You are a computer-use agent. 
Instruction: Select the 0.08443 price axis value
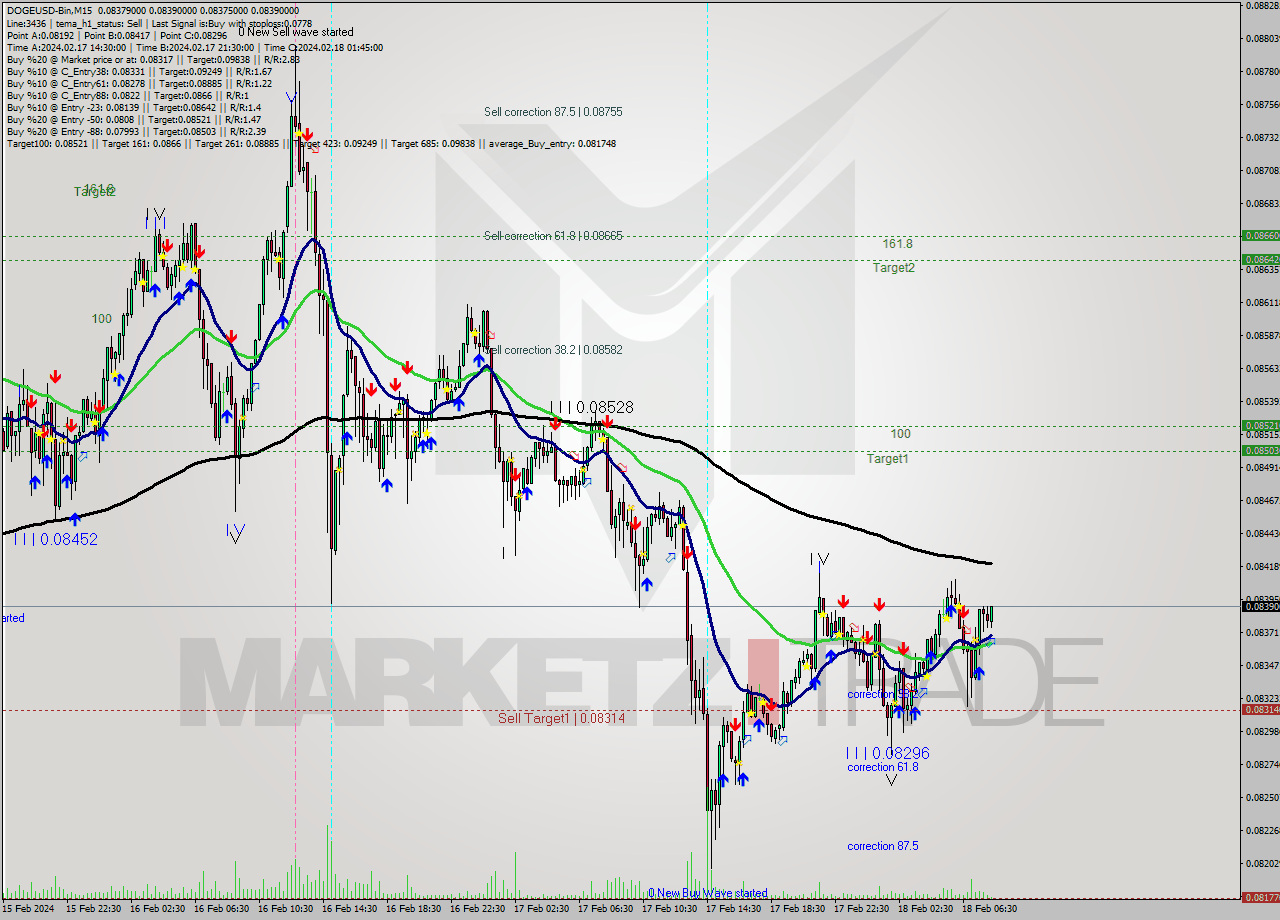(1262, 533)
